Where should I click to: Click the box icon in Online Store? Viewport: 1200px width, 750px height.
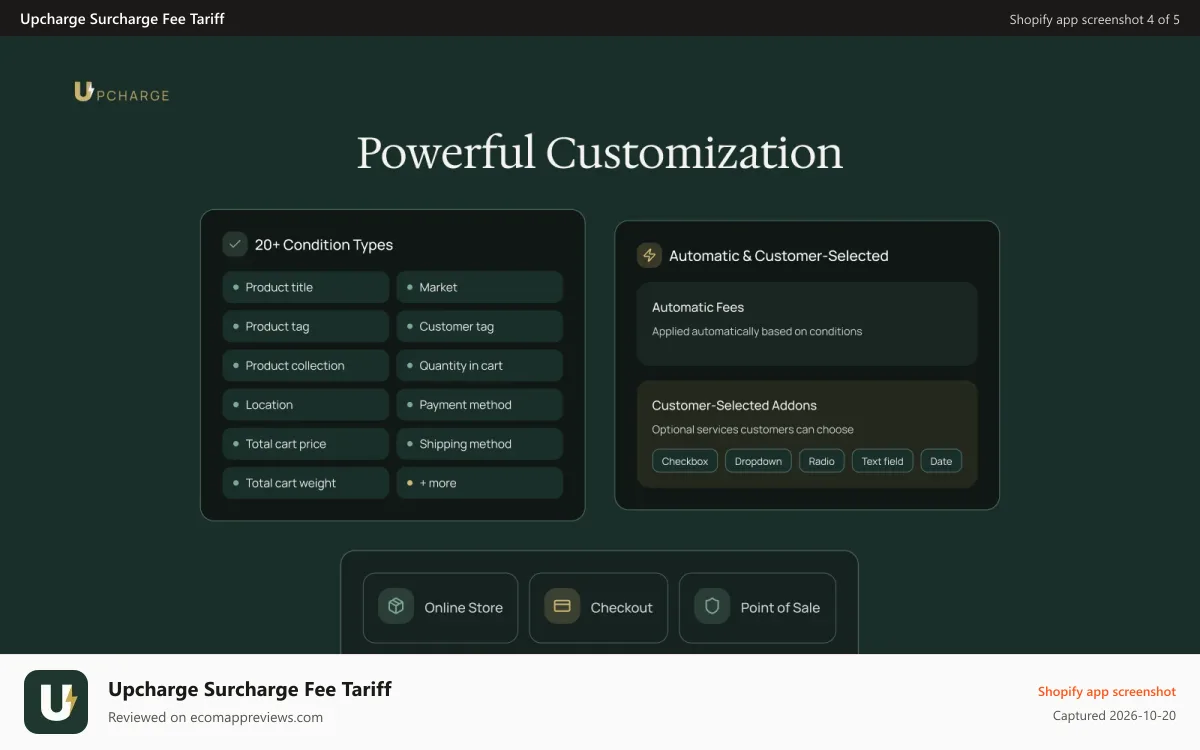tap(396, 606)
